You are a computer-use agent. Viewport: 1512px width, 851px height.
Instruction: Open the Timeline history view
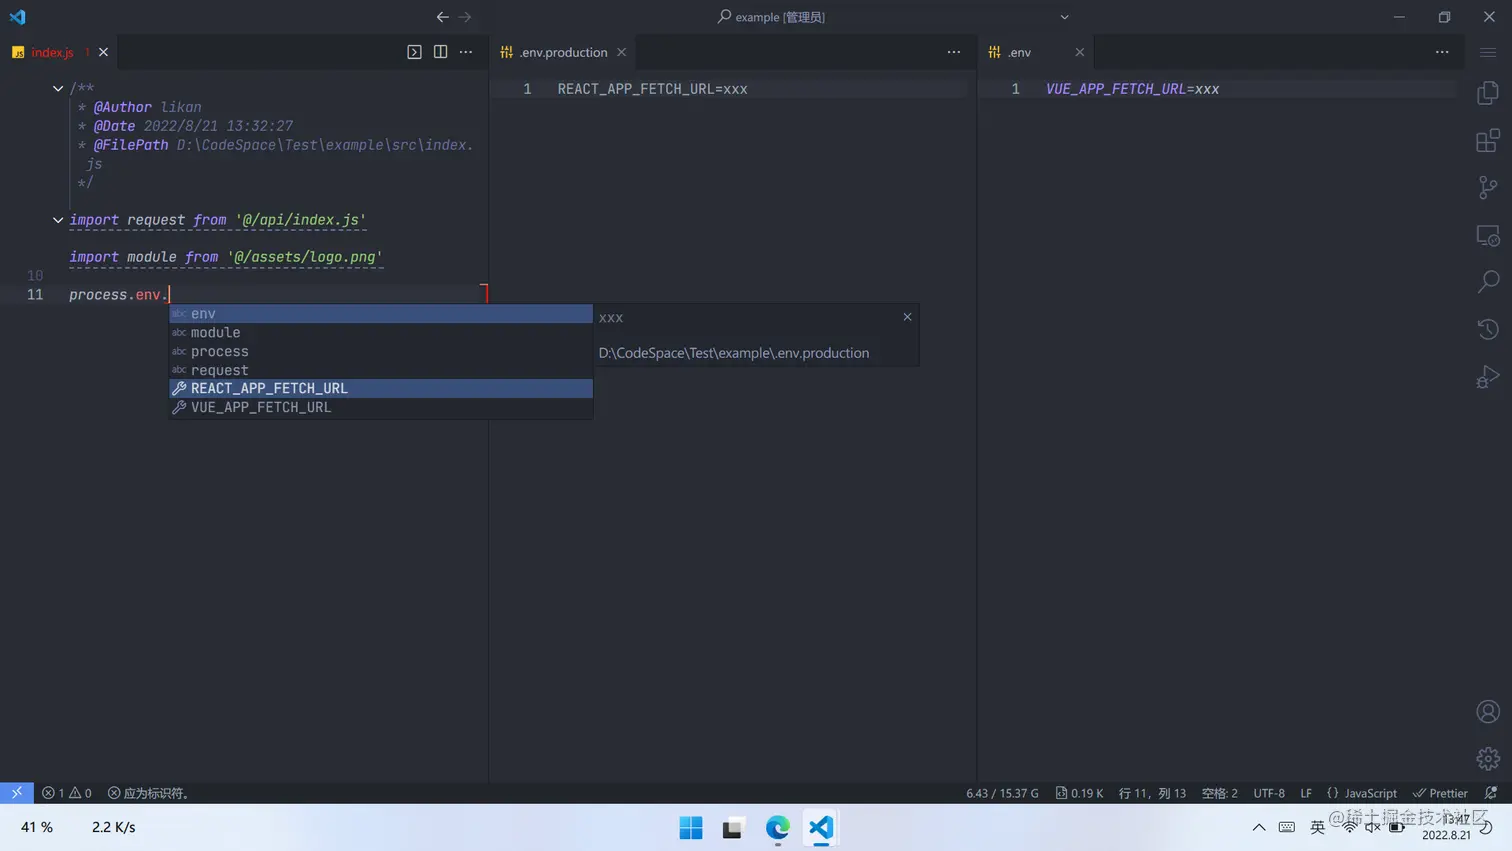[1488, 329]
